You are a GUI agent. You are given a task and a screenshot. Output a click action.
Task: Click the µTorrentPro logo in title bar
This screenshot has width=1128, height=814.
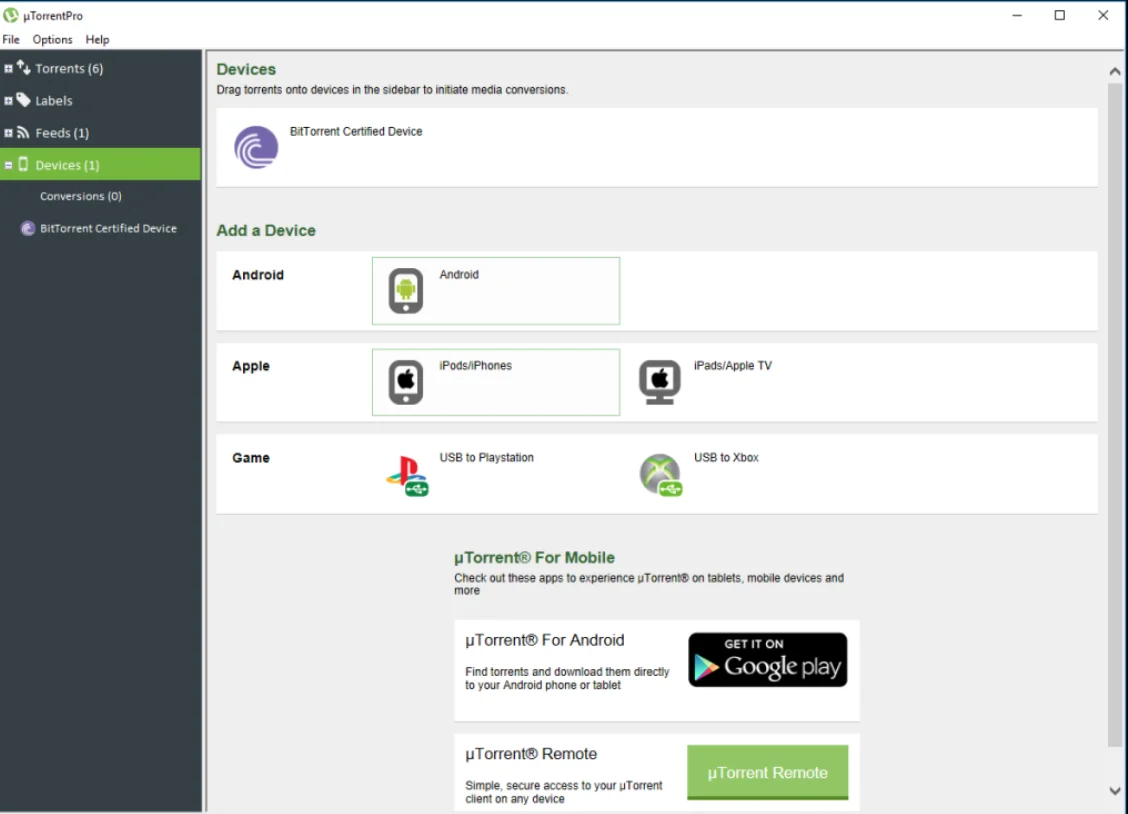11,15
